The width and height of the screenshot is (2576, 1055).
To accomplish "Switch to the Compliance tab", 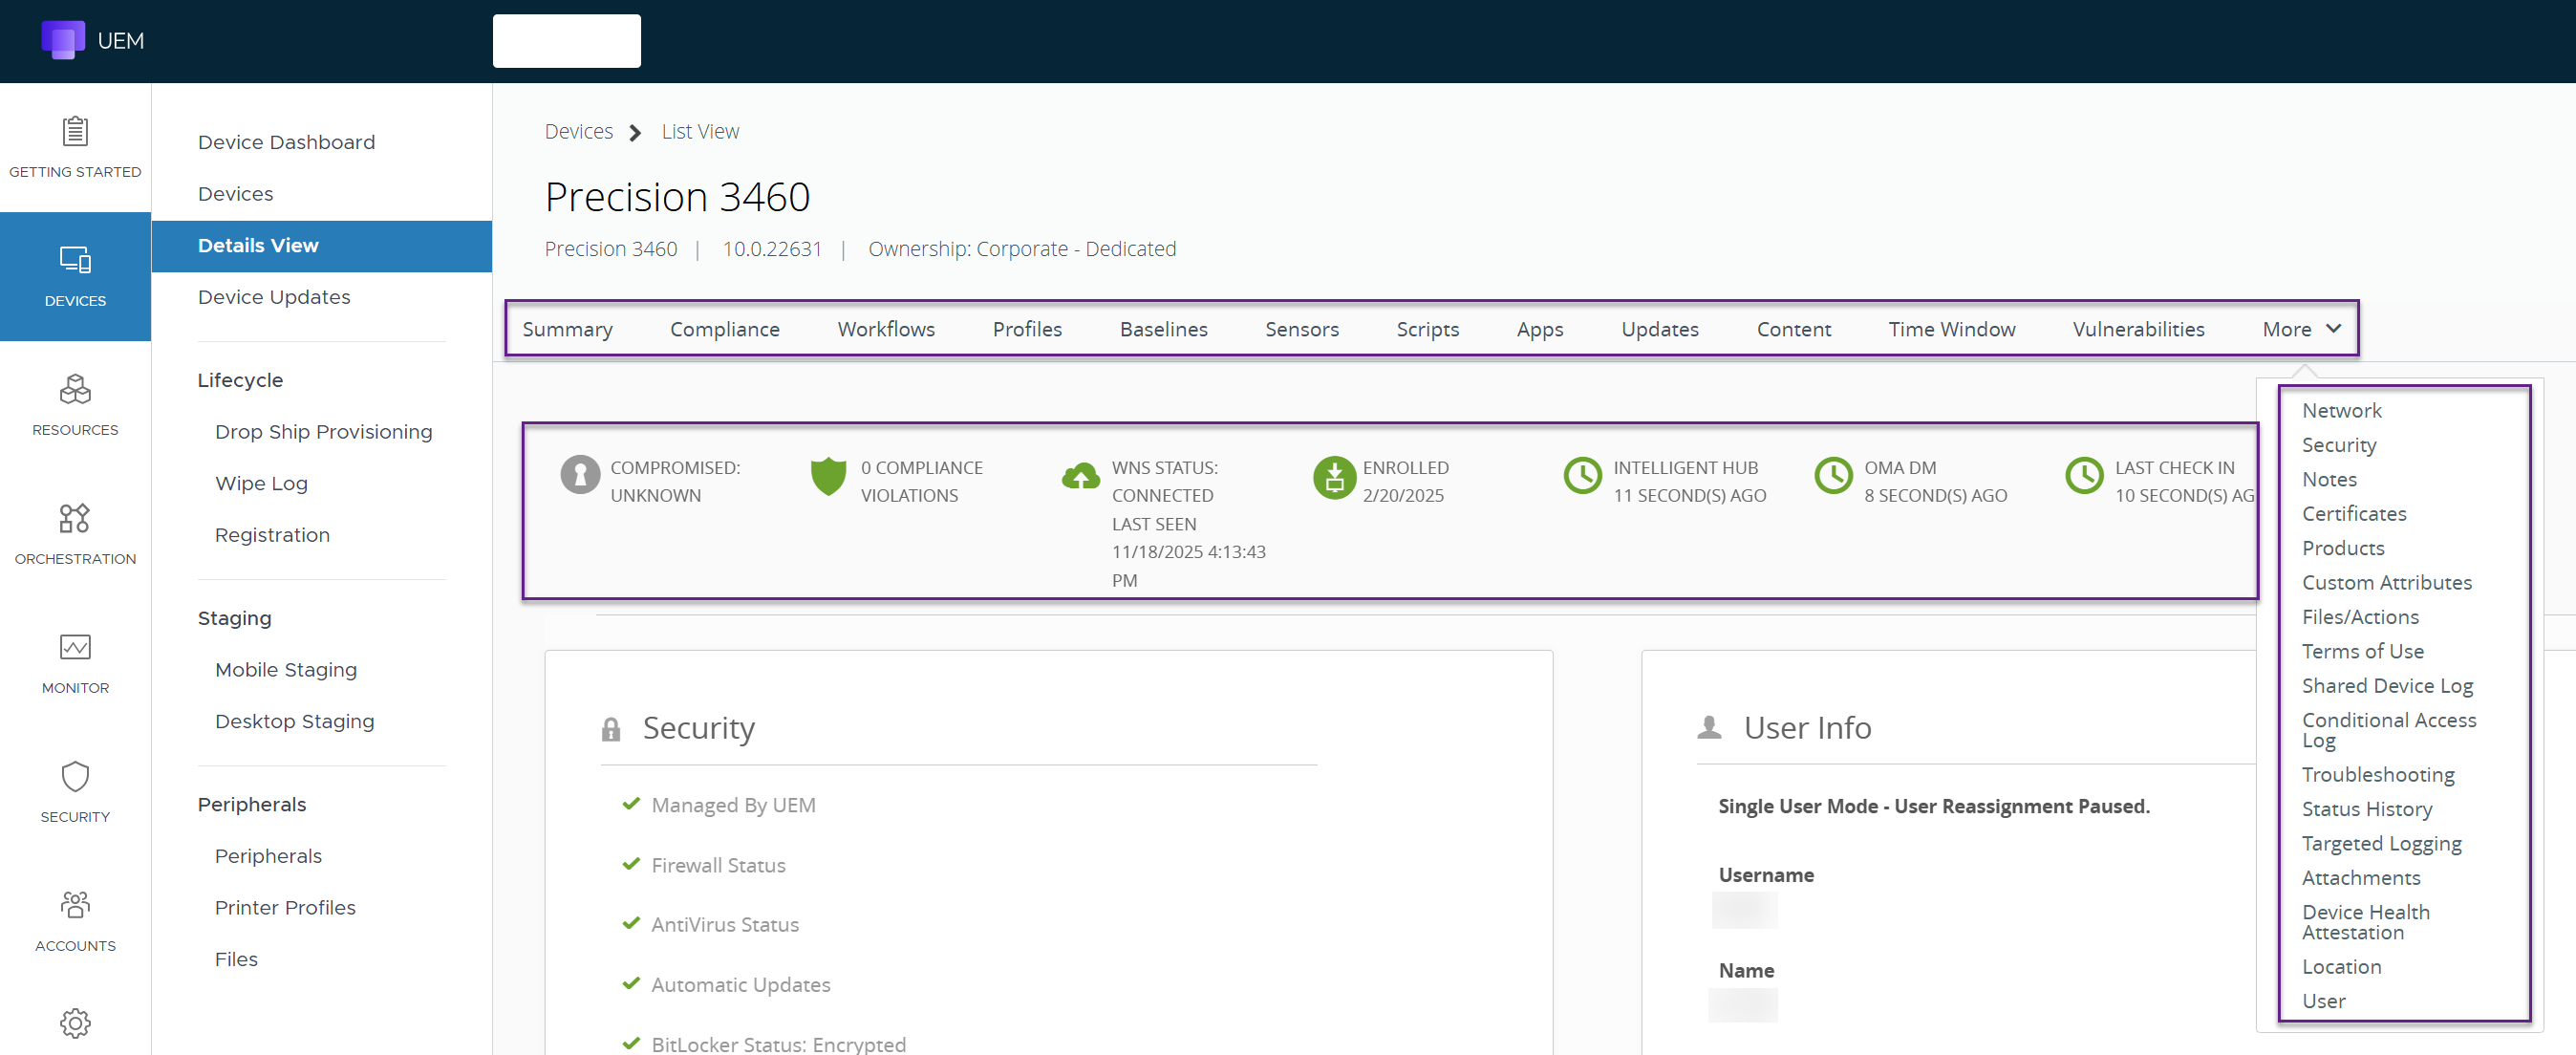I will tap(724, 329).
